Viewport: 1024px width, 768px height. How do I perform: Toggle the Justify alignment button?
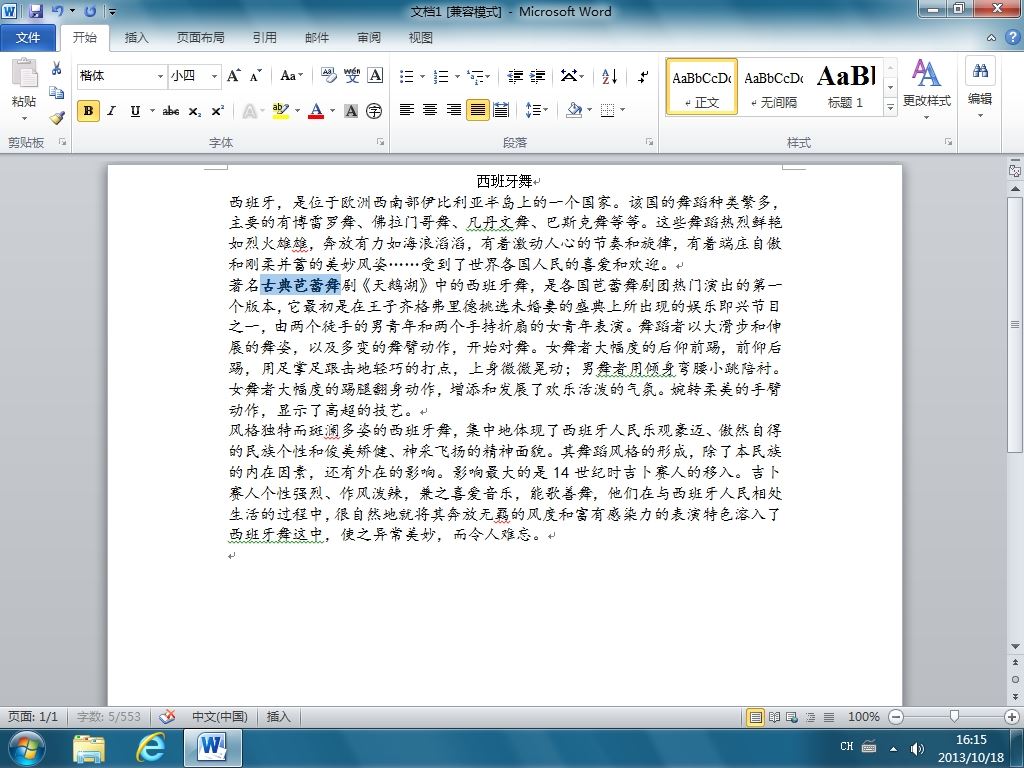coord(477,110)
